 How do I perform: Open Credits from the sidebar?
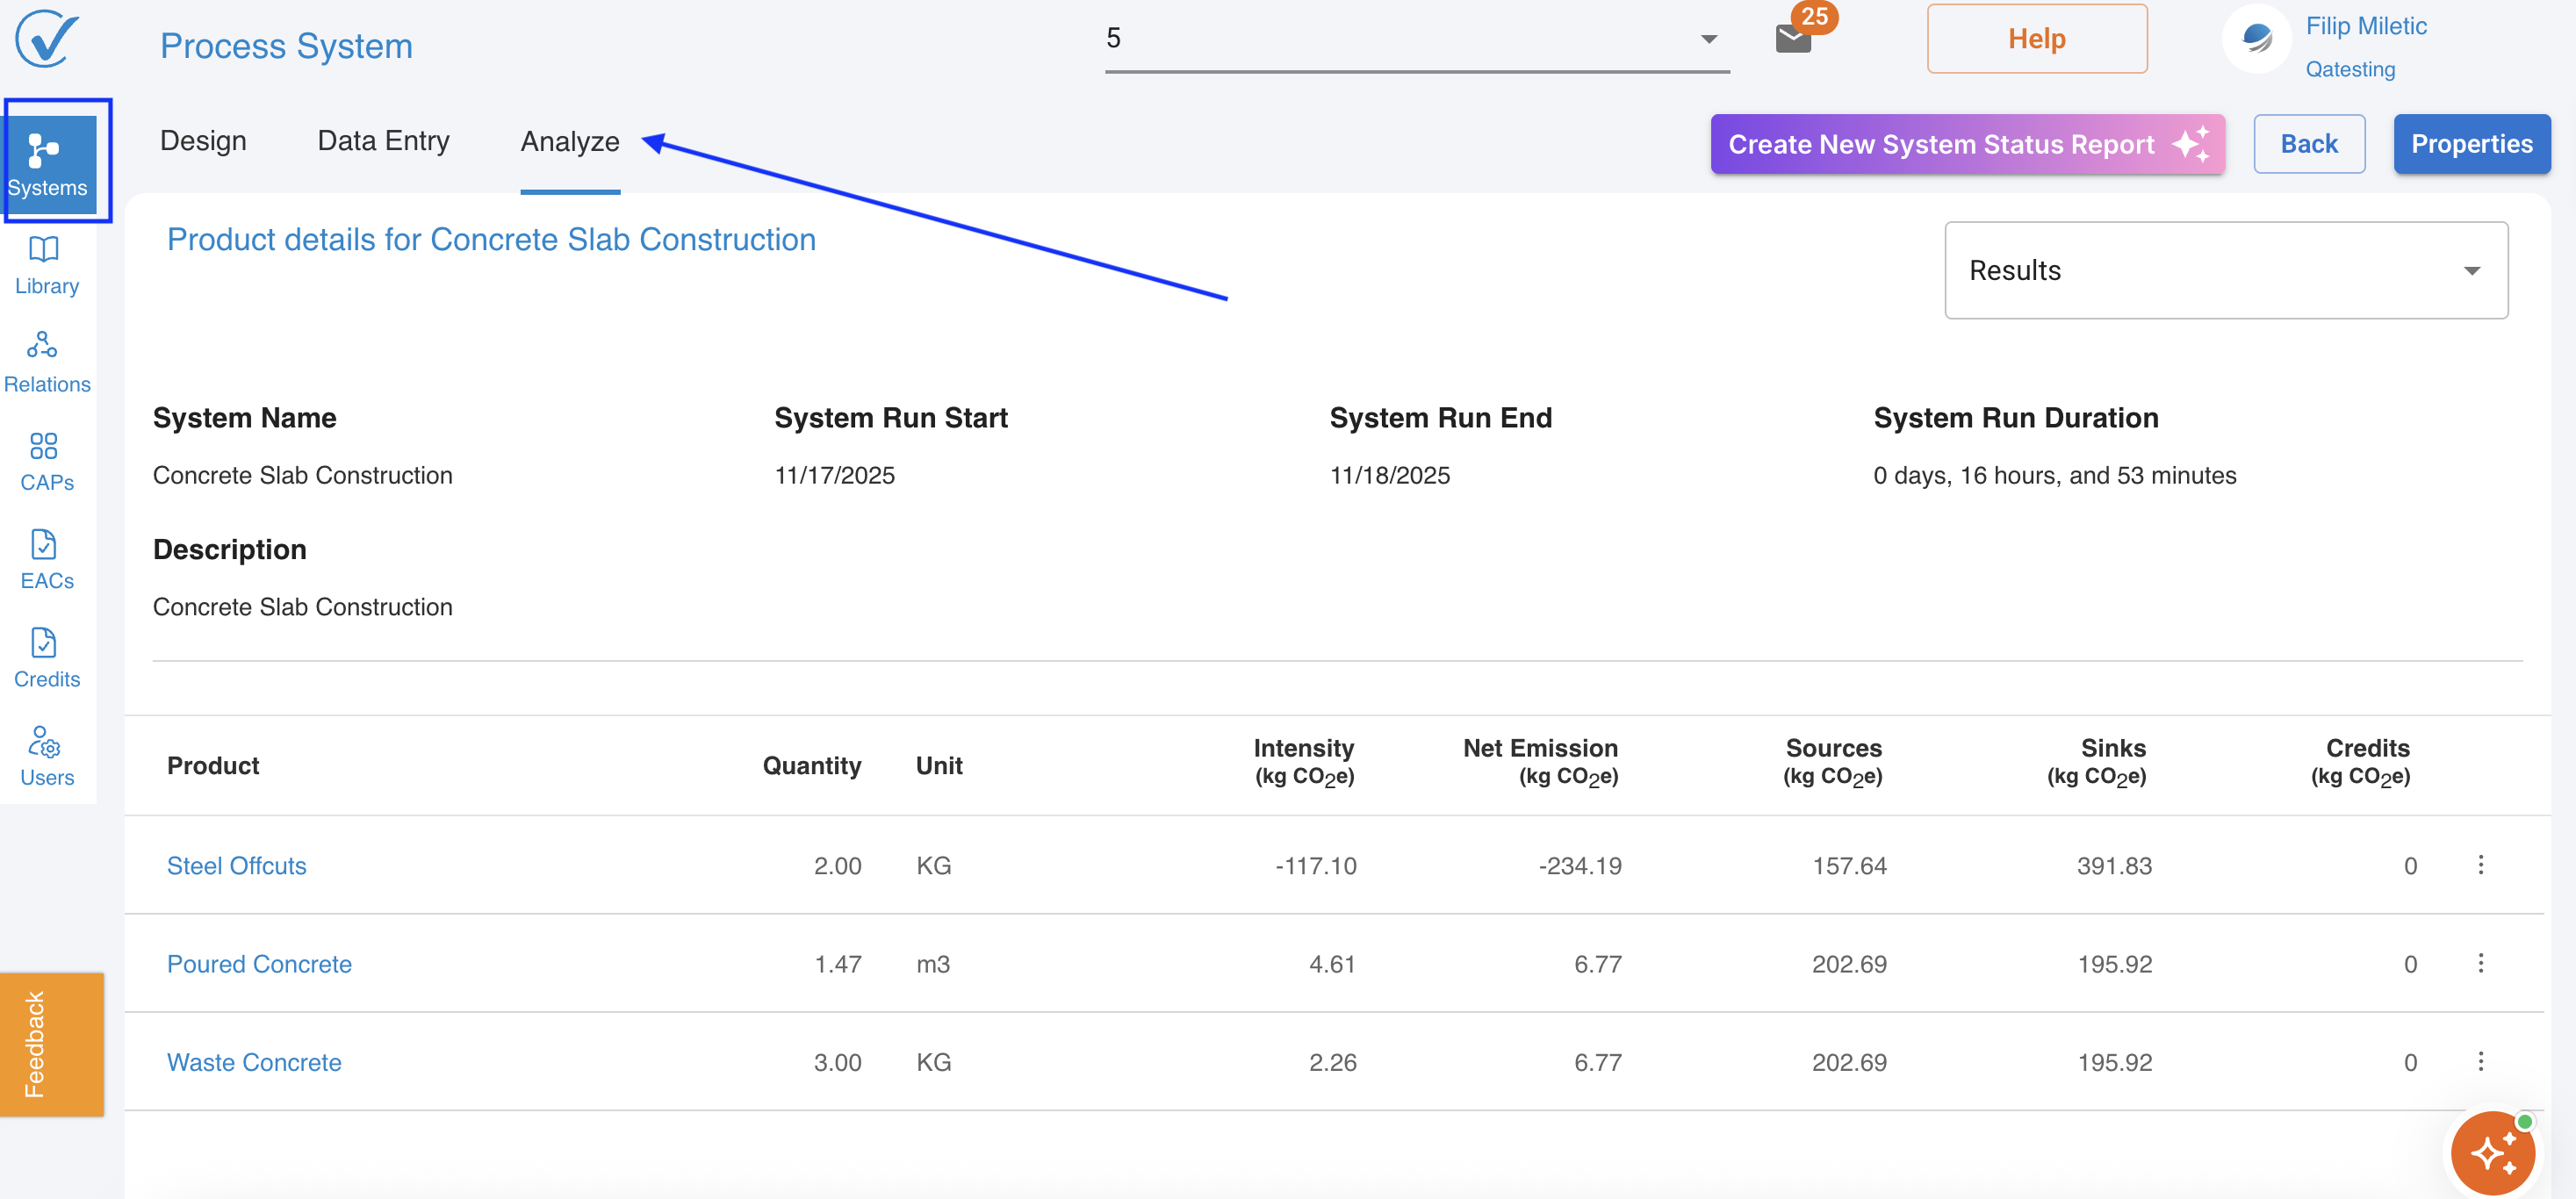[46, 658]
